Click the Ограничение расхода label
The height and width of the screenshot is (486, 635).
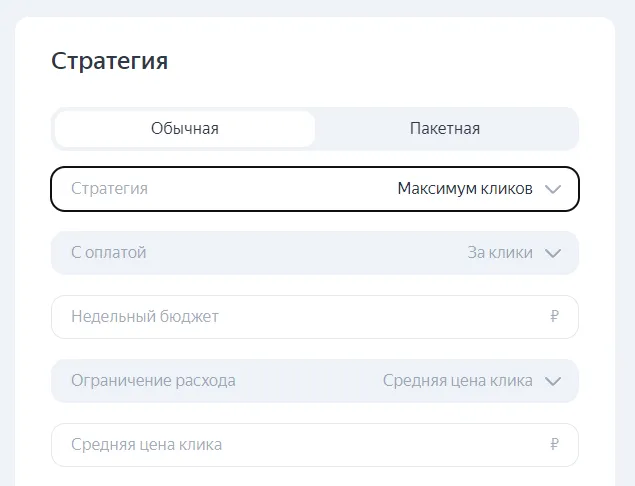point(153,381)
